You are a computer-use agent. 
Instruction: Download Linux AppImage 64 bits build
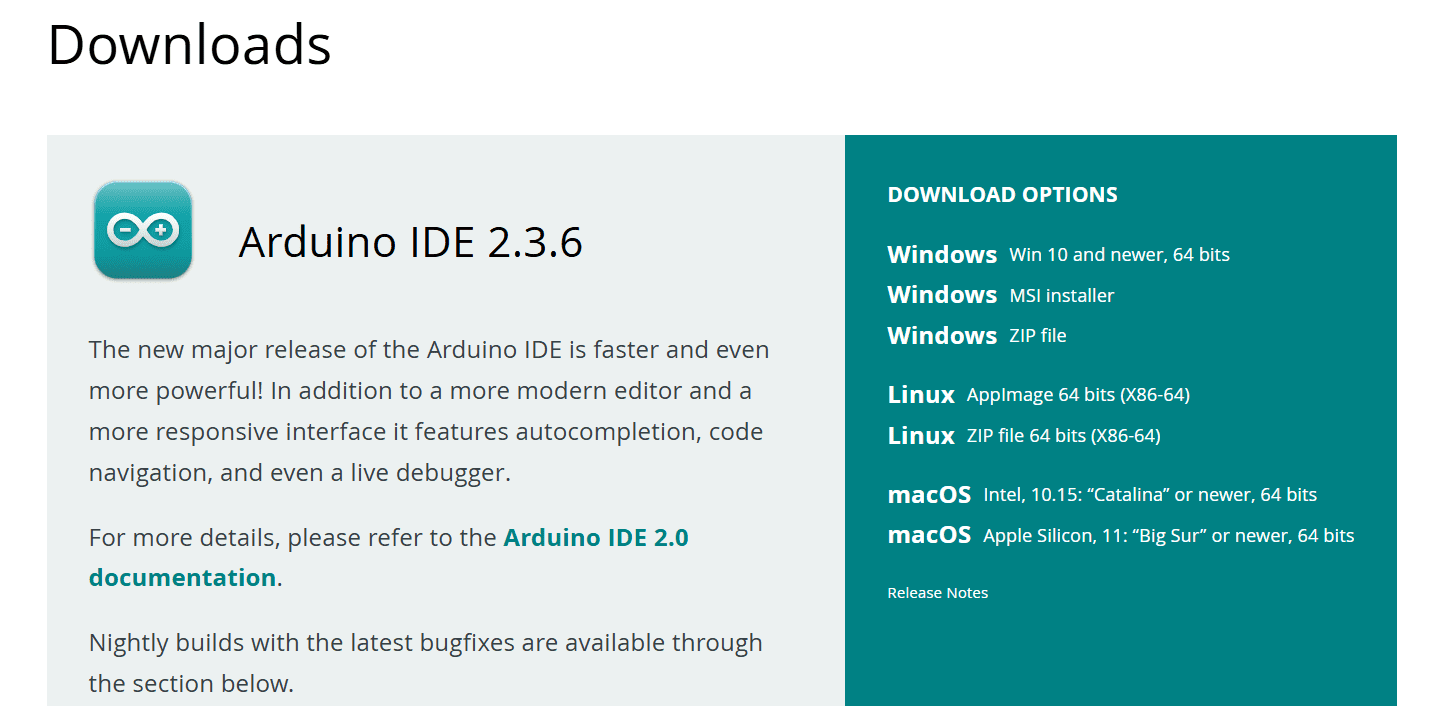pos(1037,395)
